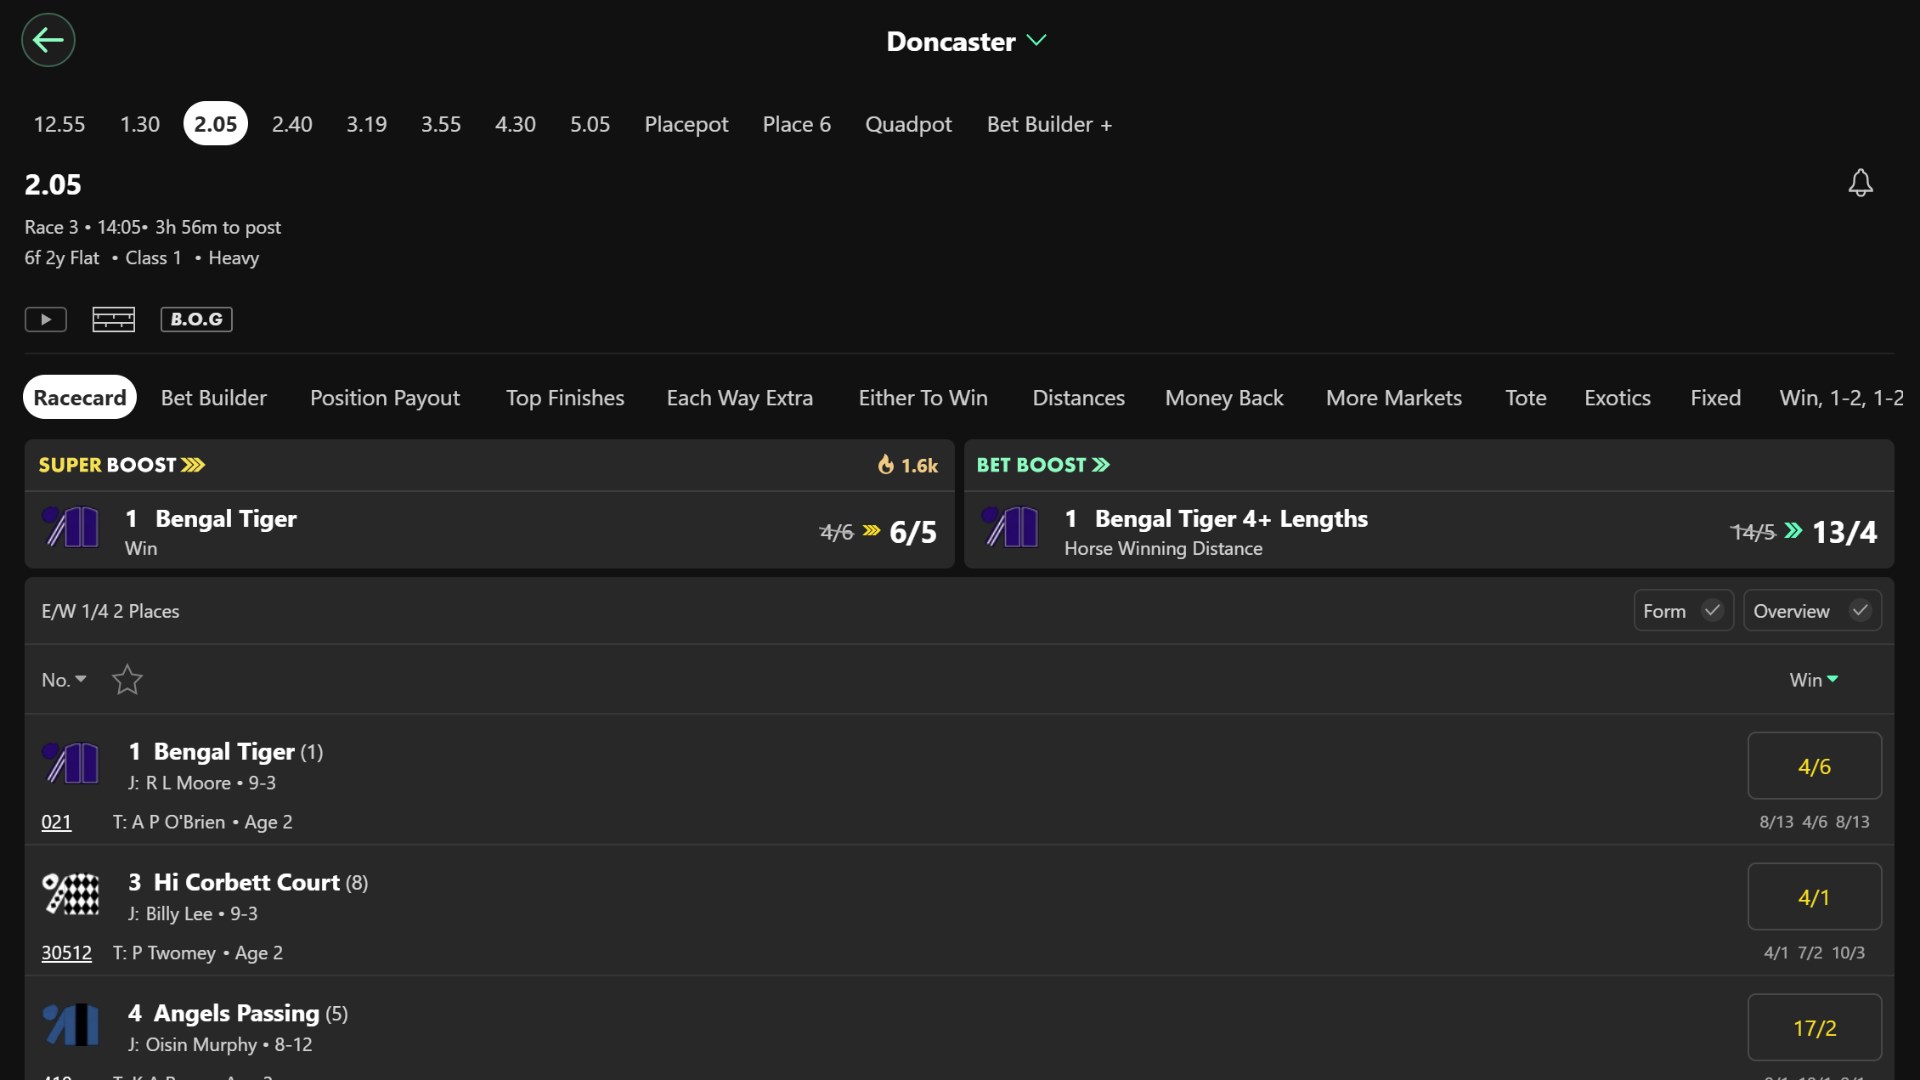The height and width of the screenshot is (1080, 1920).
Task: Switch to the 2.40 race
Action: [292, 124]
